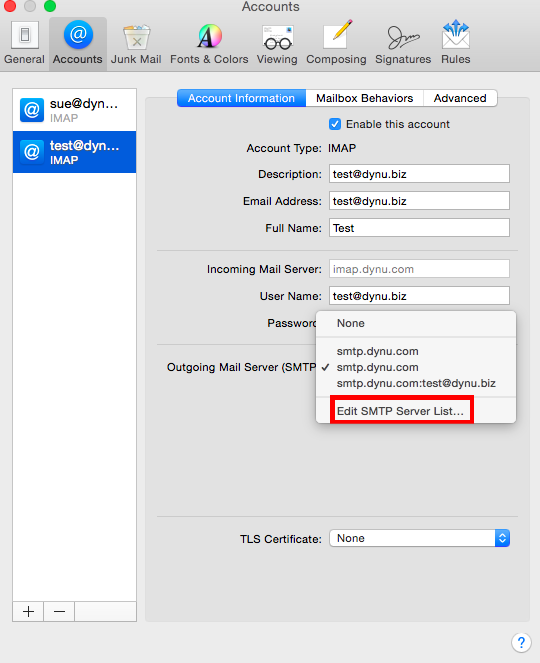Add a new account with plus button
The height and width of the screenshot is (663, 540).
tap(28, 611)
